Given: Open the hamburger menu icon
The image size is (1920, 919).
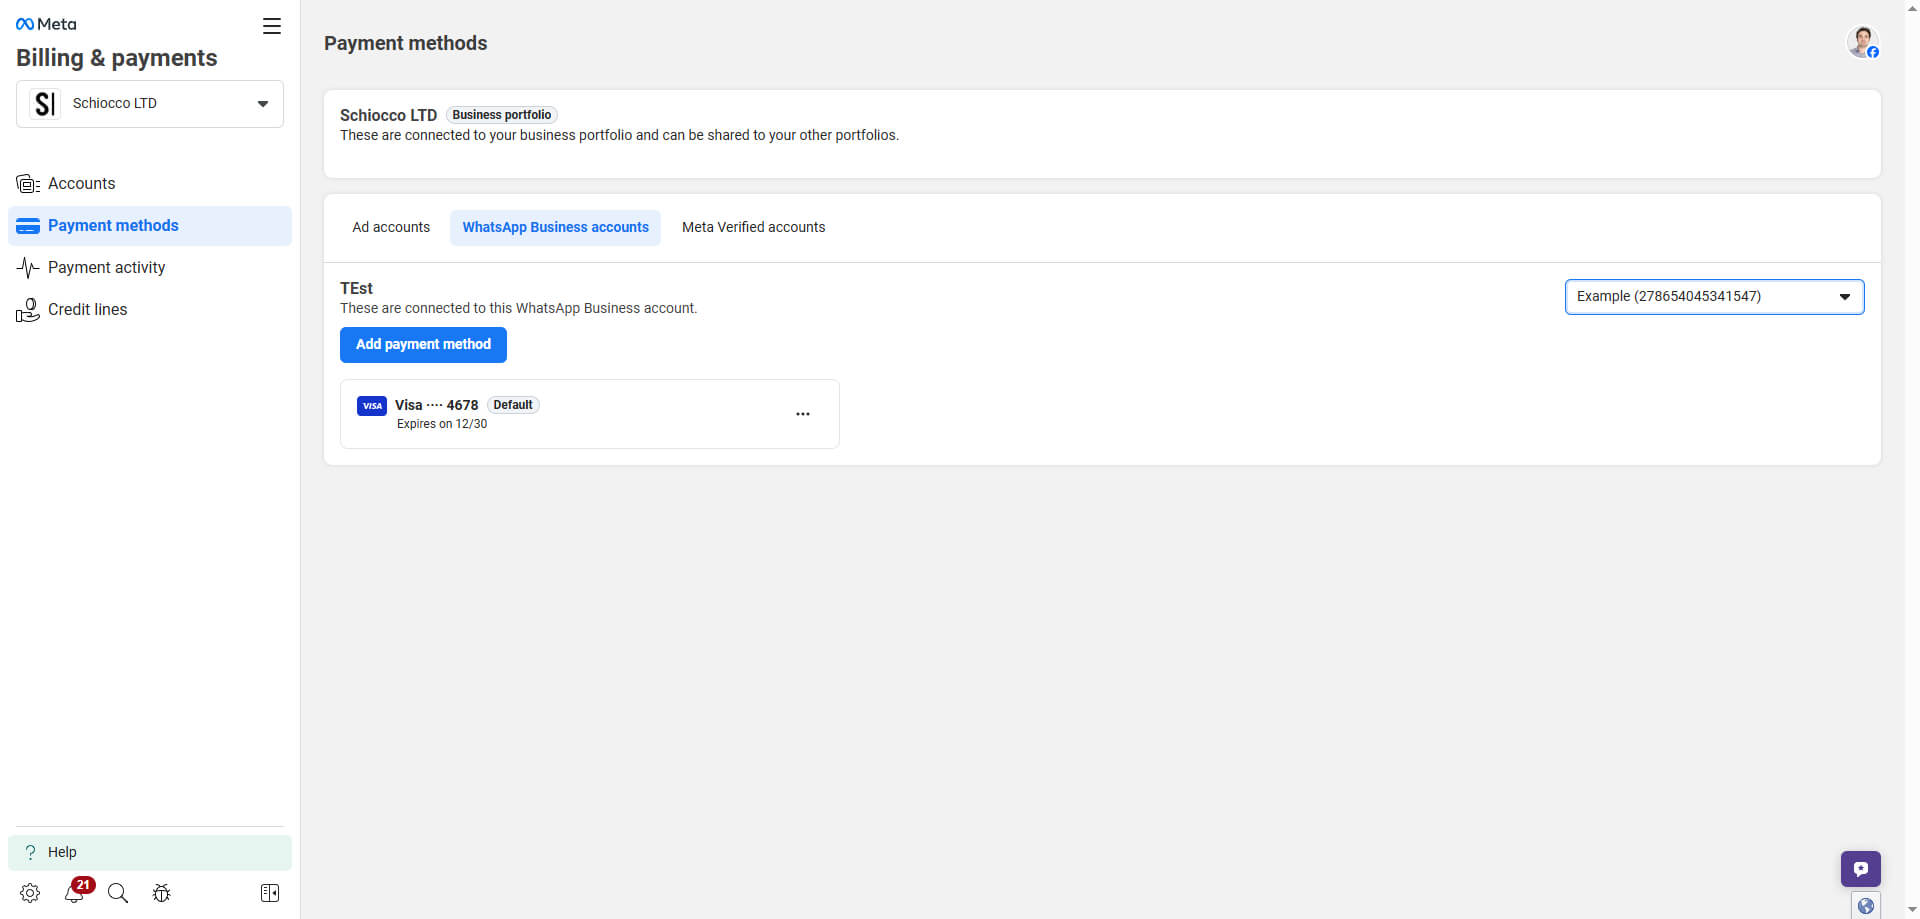Looking at the screenshot, I should (x=271, y=26).
